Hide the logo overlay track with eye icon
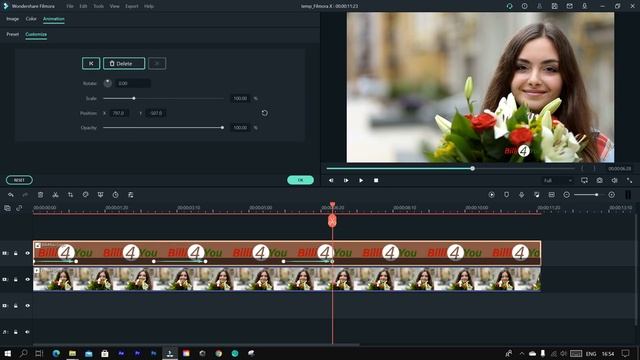640x360 pixels. coord(27,253)
